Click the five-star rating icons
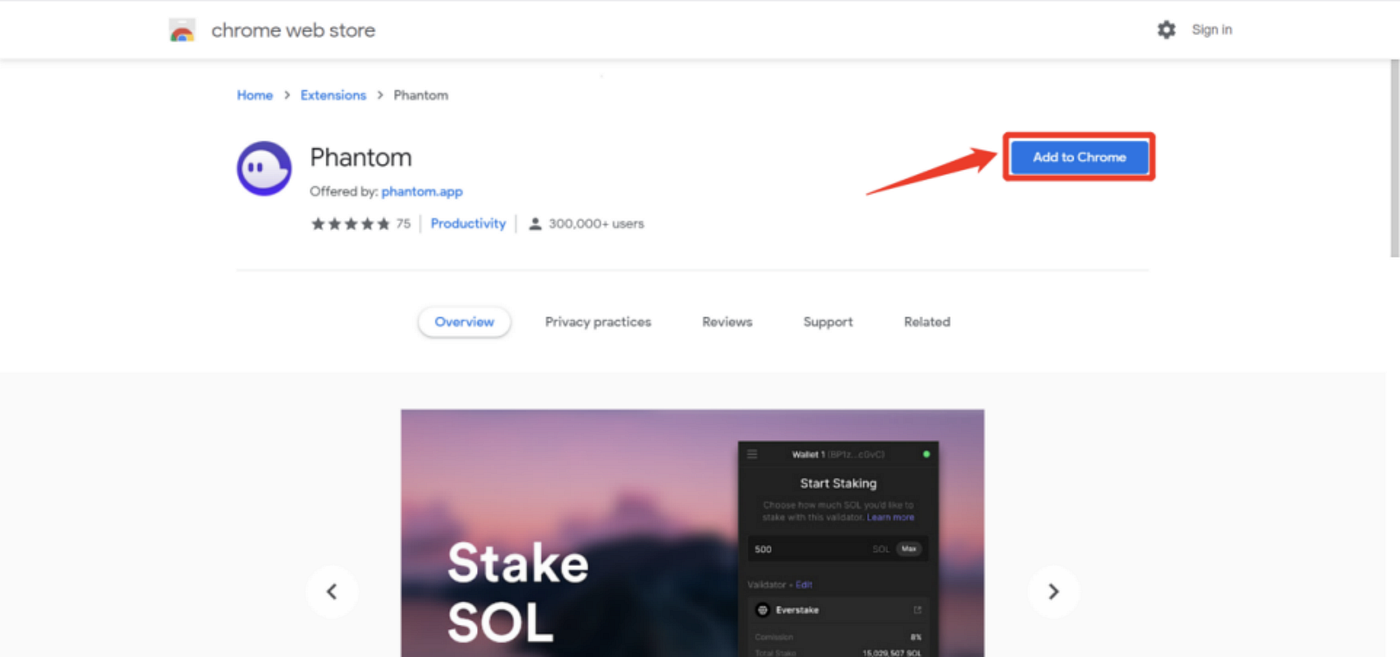The width and height of the screenshot is (1400, 657). tap(350, 224)
